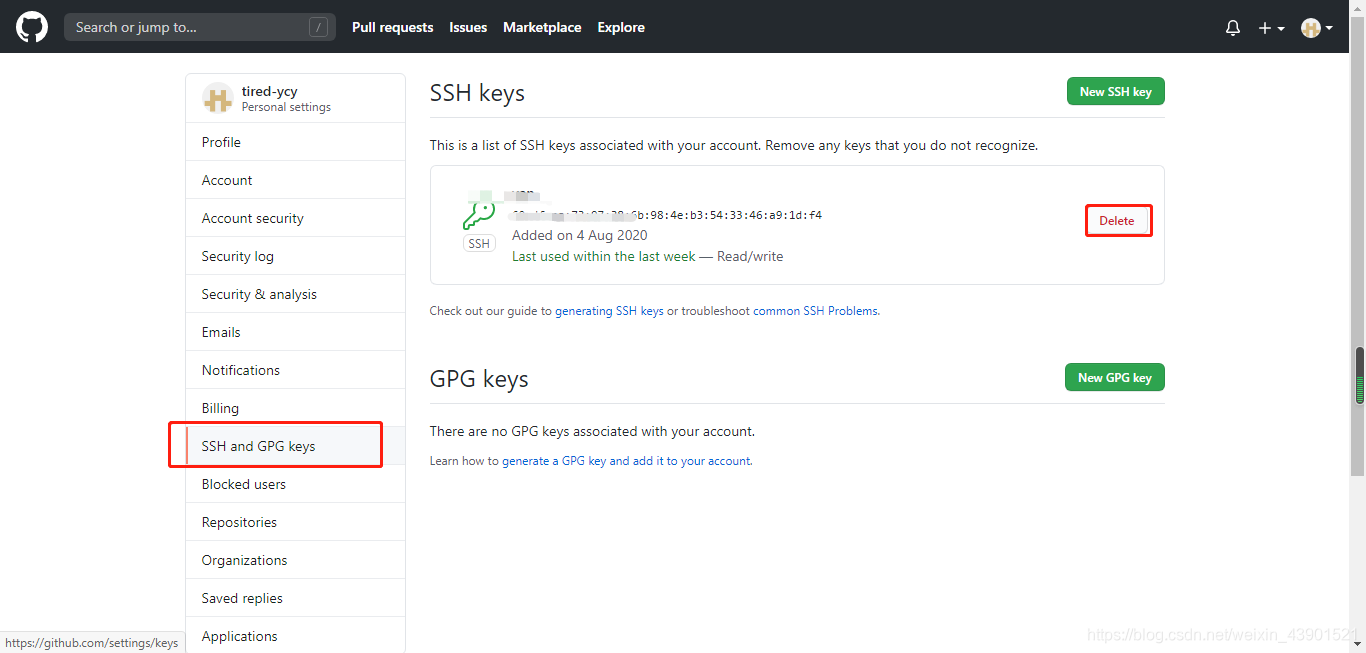Click the scrollbar up arrow
Viewport: 1366px width, 653px height.
point(1359,7)
